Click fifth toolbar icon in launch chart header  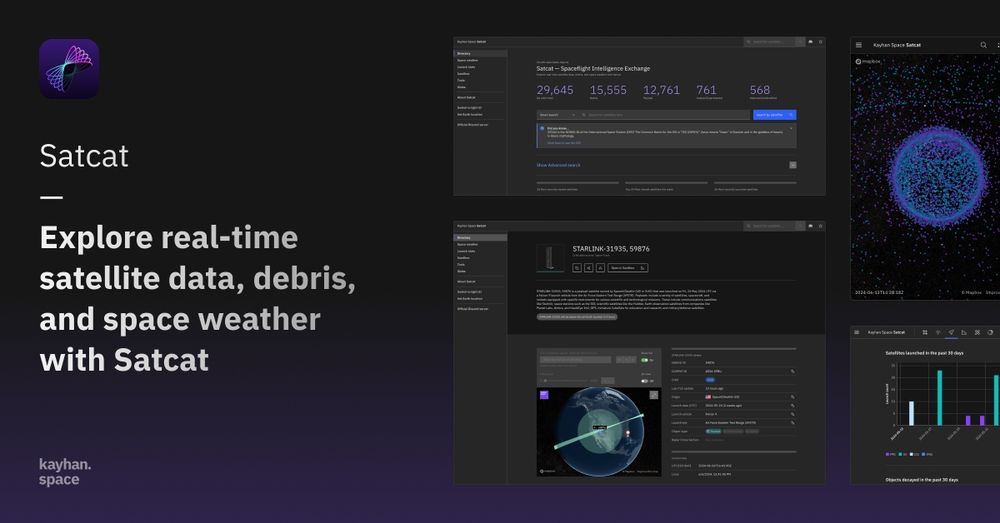pos(977,332)
